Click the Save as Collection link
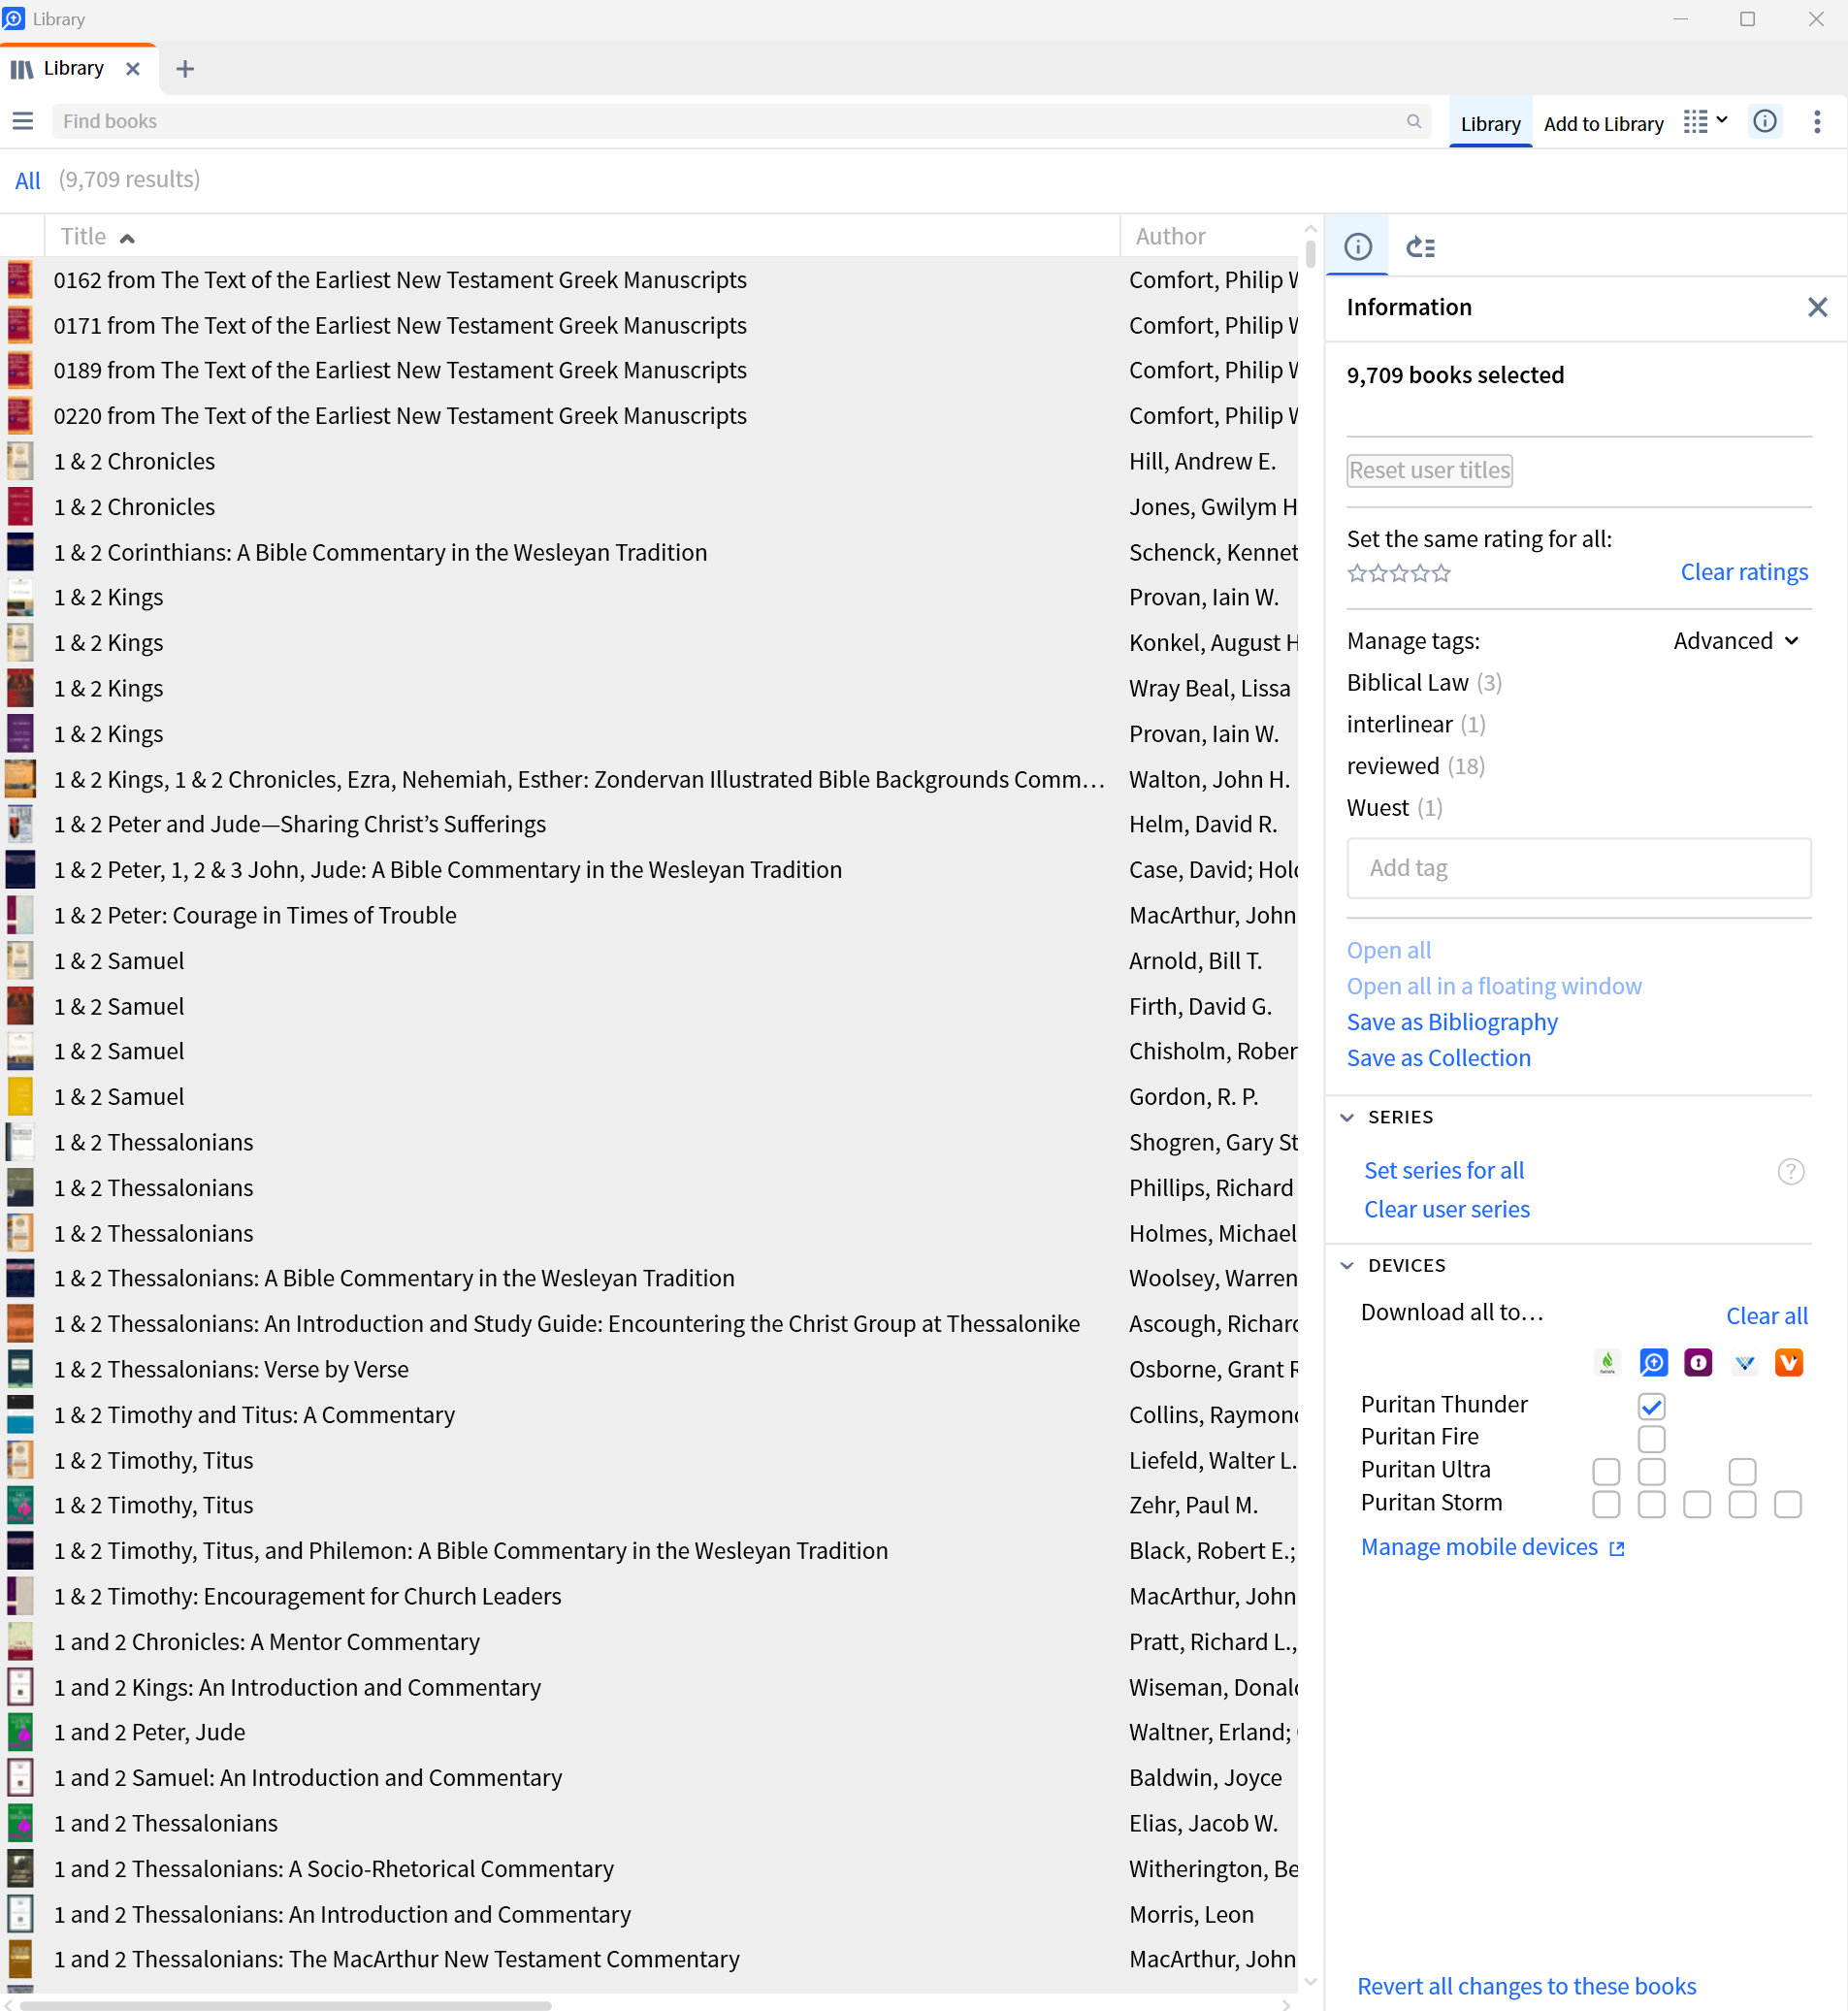 [1438, 1057]
